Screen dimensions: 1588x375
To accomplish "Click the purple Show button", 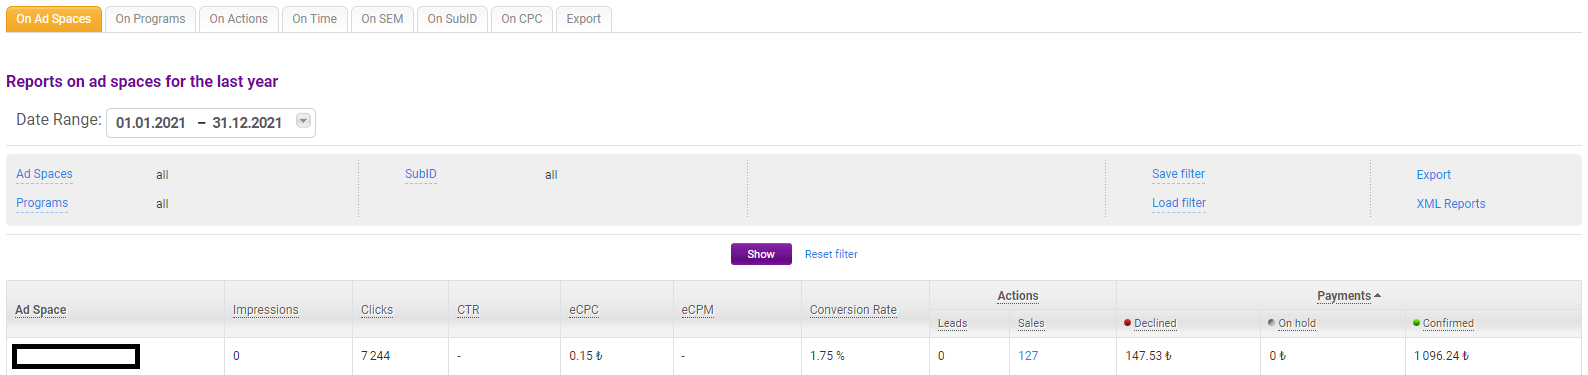I will click(x=761, y=254).
